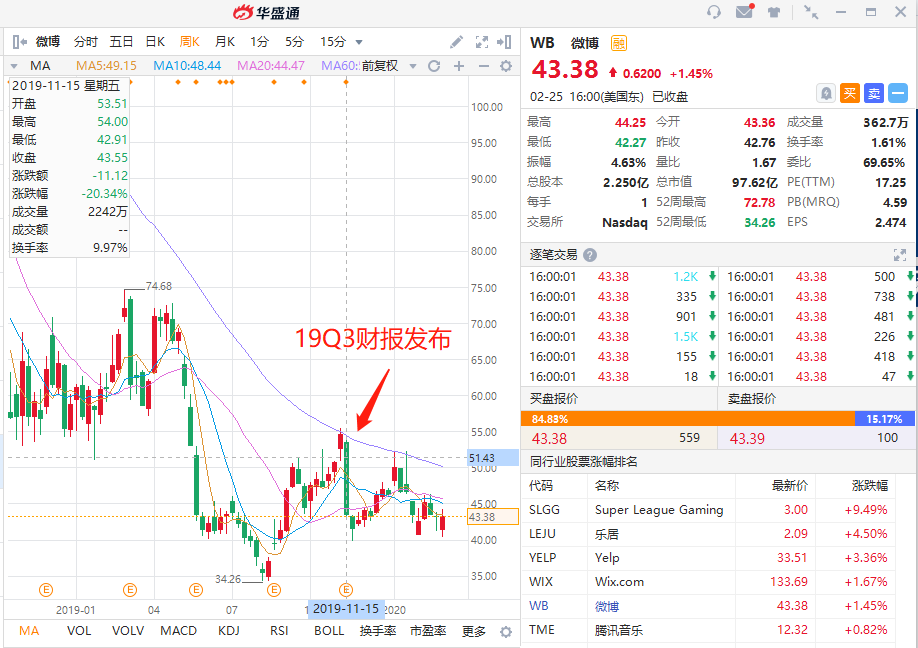Select RSI indicator
Viewport: 918px width, 648px height.
(x=279, y=630)
